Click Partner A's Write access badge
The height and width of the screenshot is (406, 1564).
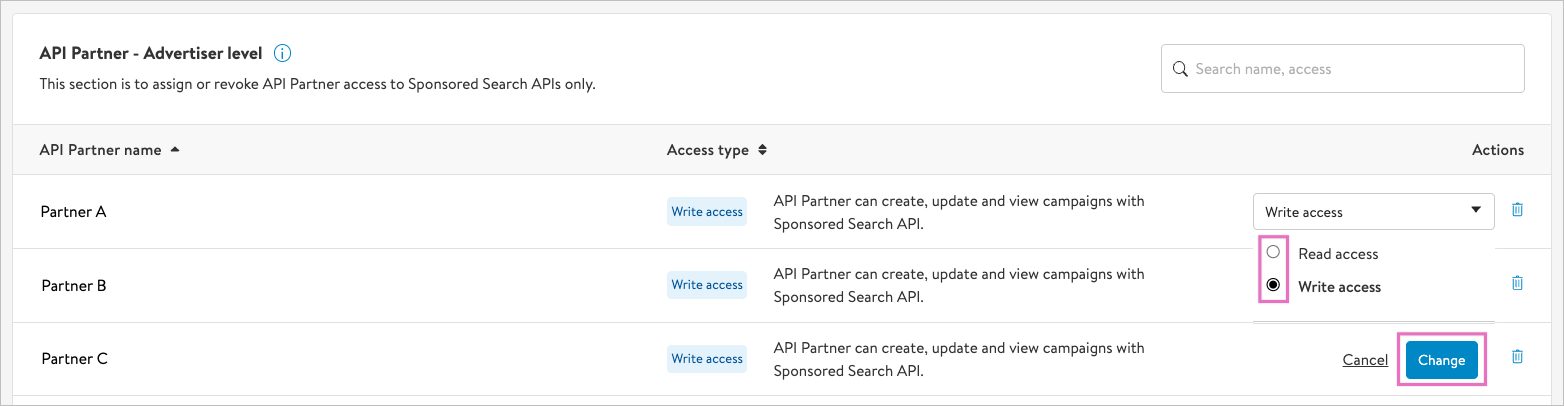click(x=707, y=212)
